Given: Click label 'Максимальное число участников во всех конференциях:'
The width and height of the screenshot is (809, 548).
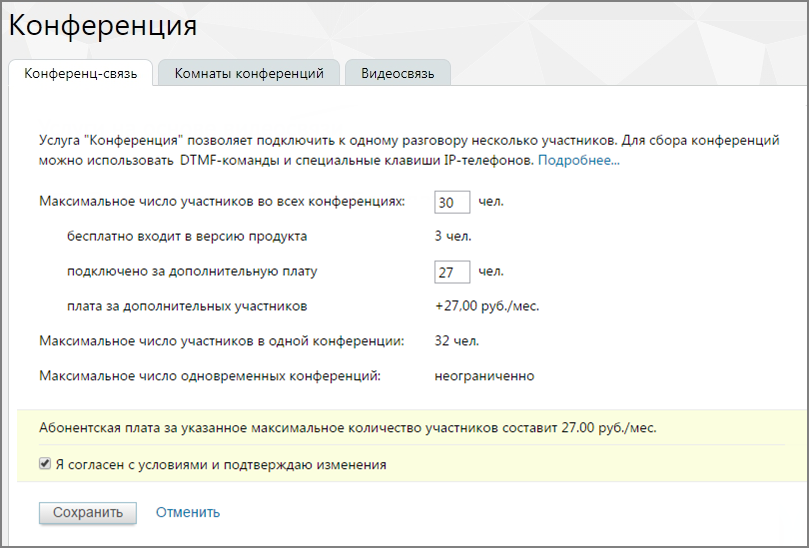Looking at the screenshot, I should tap(222, 201).
